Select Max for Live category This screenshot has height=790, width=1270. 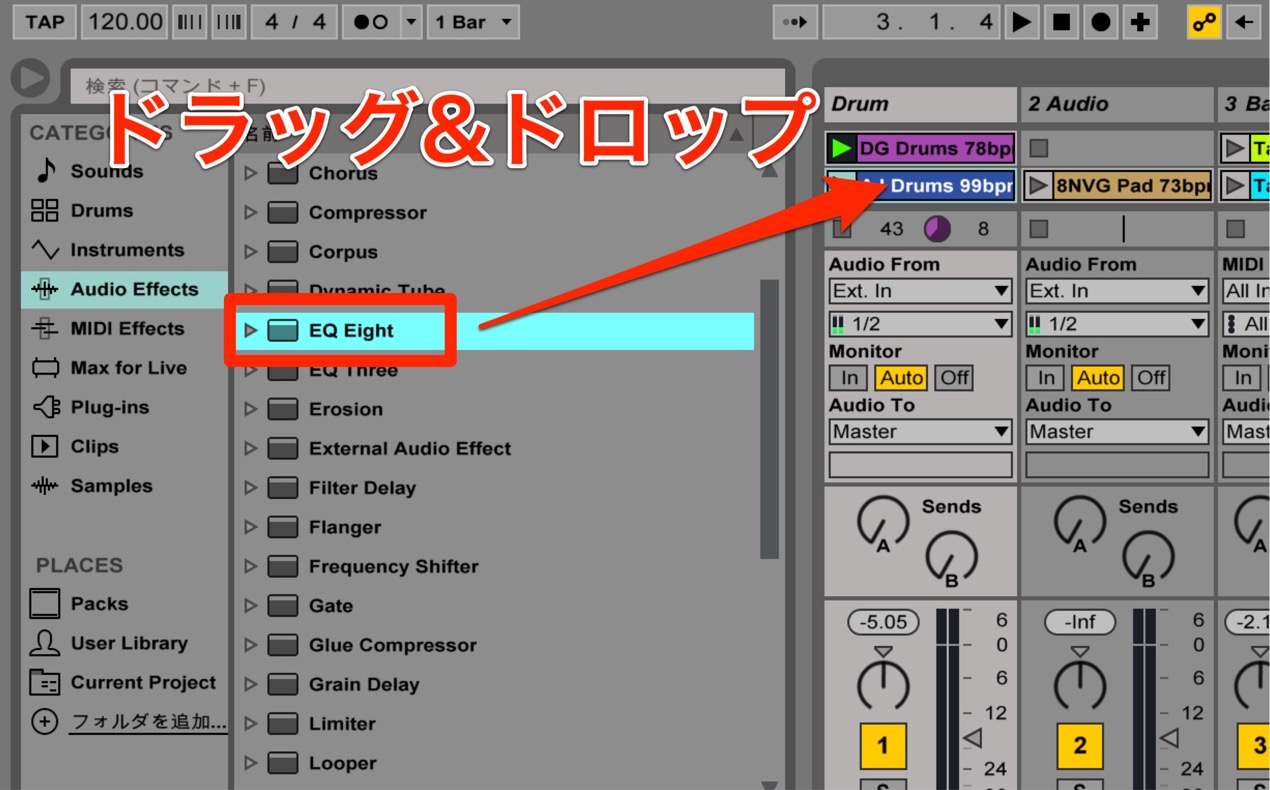(128, 368)
